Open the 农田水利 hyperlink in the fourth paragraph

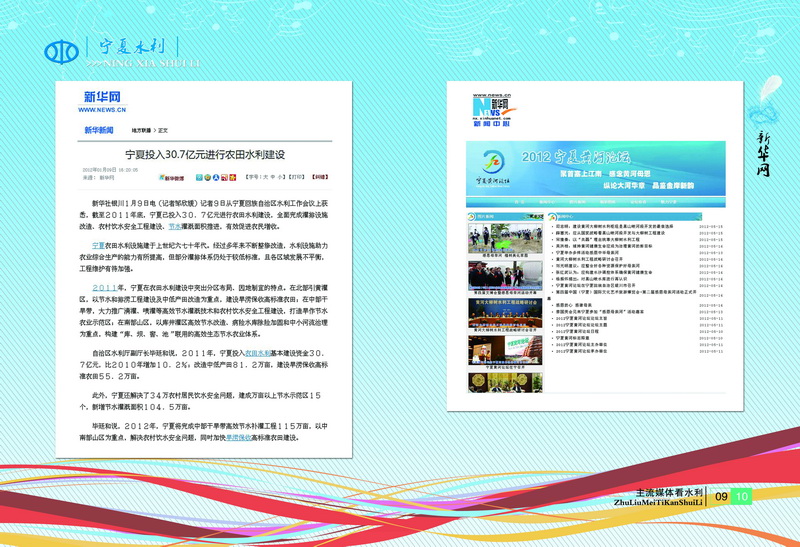coord(258,353)
